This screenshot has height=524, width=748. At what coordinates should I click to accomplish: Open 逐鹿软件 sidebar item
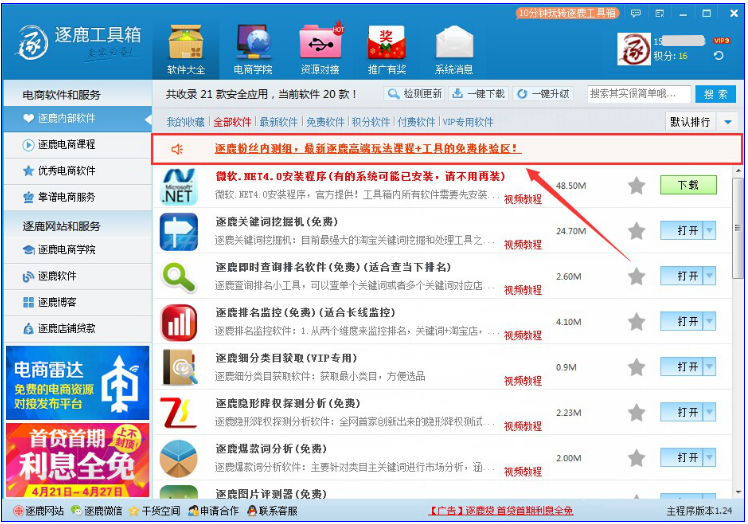[77, 276]
